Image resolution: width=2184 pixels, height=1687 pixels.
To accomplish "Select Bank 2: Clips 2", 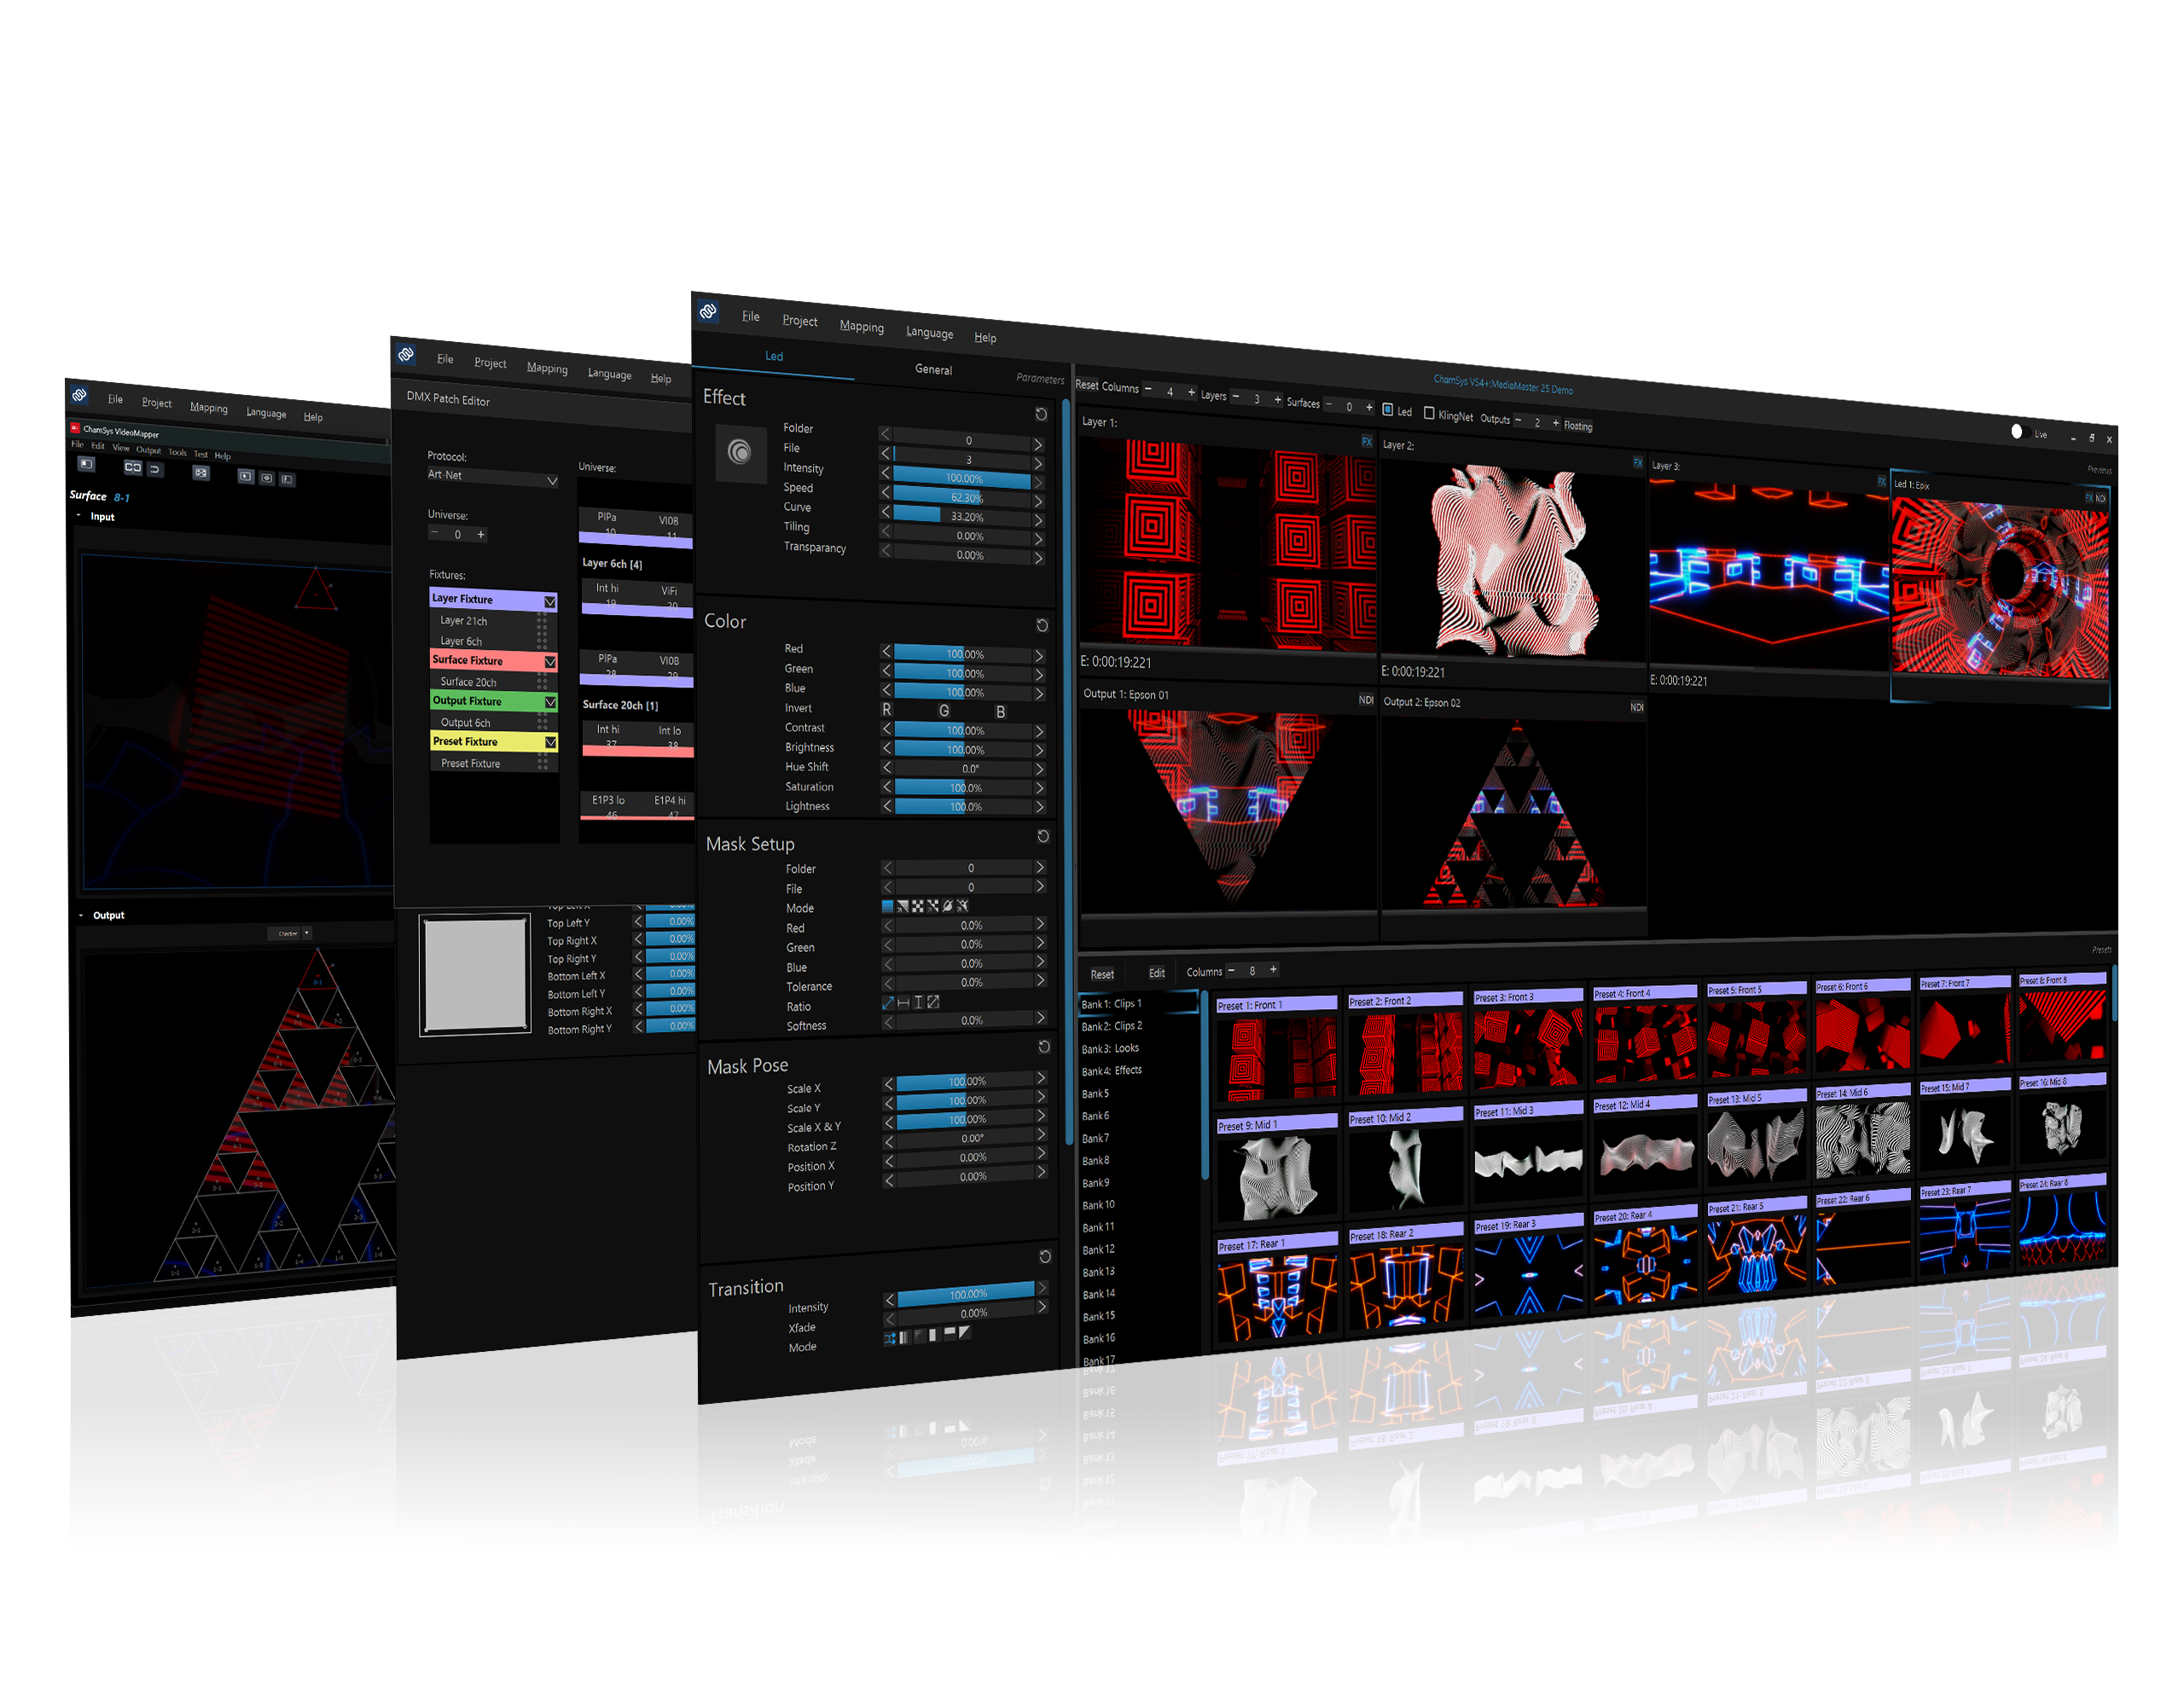I will [1111, 1026].
